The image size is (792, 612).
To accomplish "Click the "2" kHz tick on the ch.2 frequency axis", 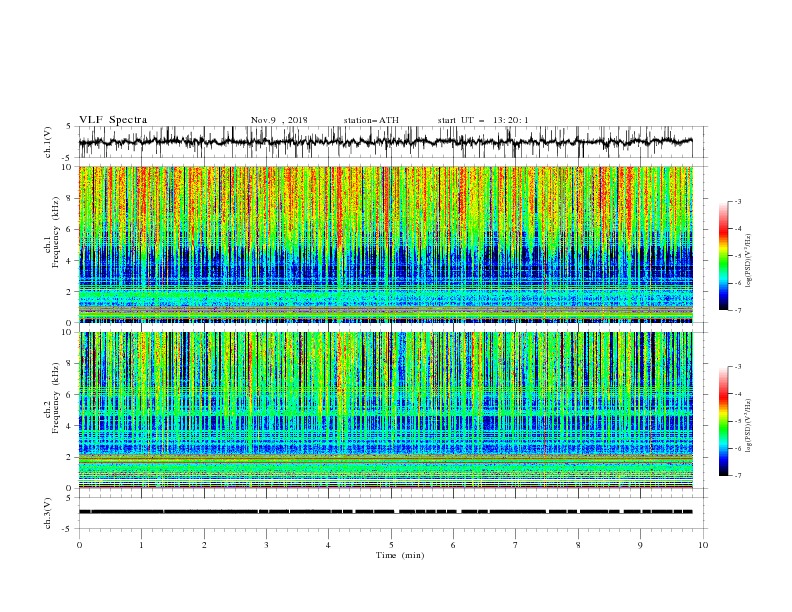I will pos(70,457).
